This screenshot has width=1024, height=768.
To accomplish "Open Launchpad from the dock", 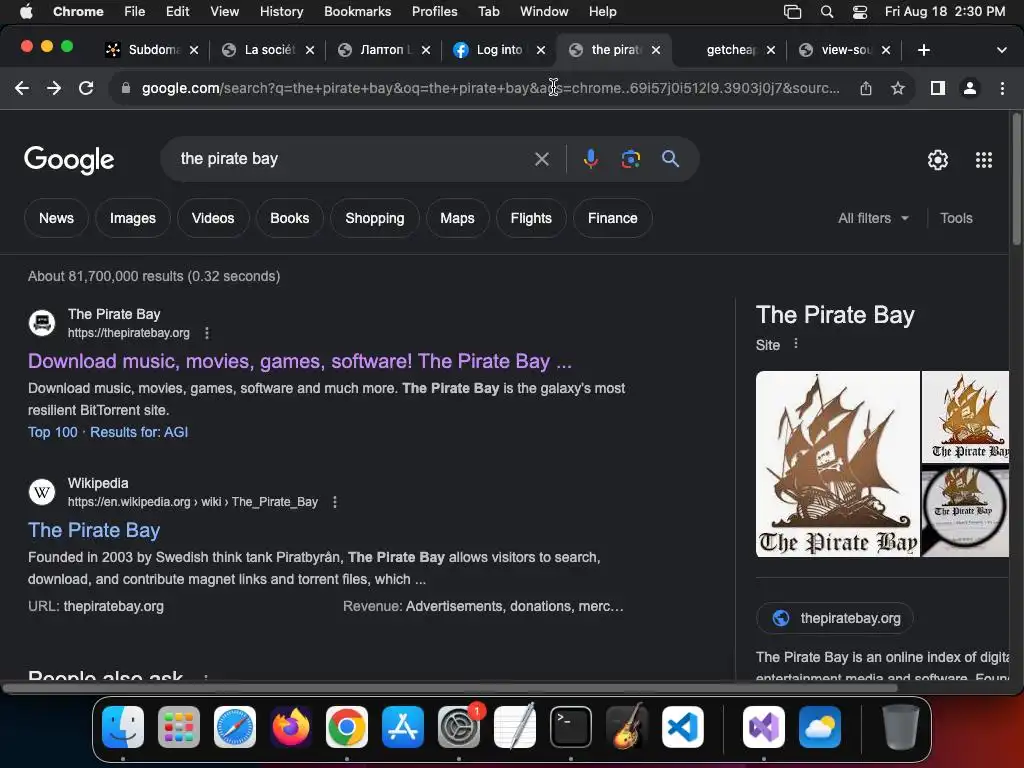I will pyautogui.click(x=179, y=727).
